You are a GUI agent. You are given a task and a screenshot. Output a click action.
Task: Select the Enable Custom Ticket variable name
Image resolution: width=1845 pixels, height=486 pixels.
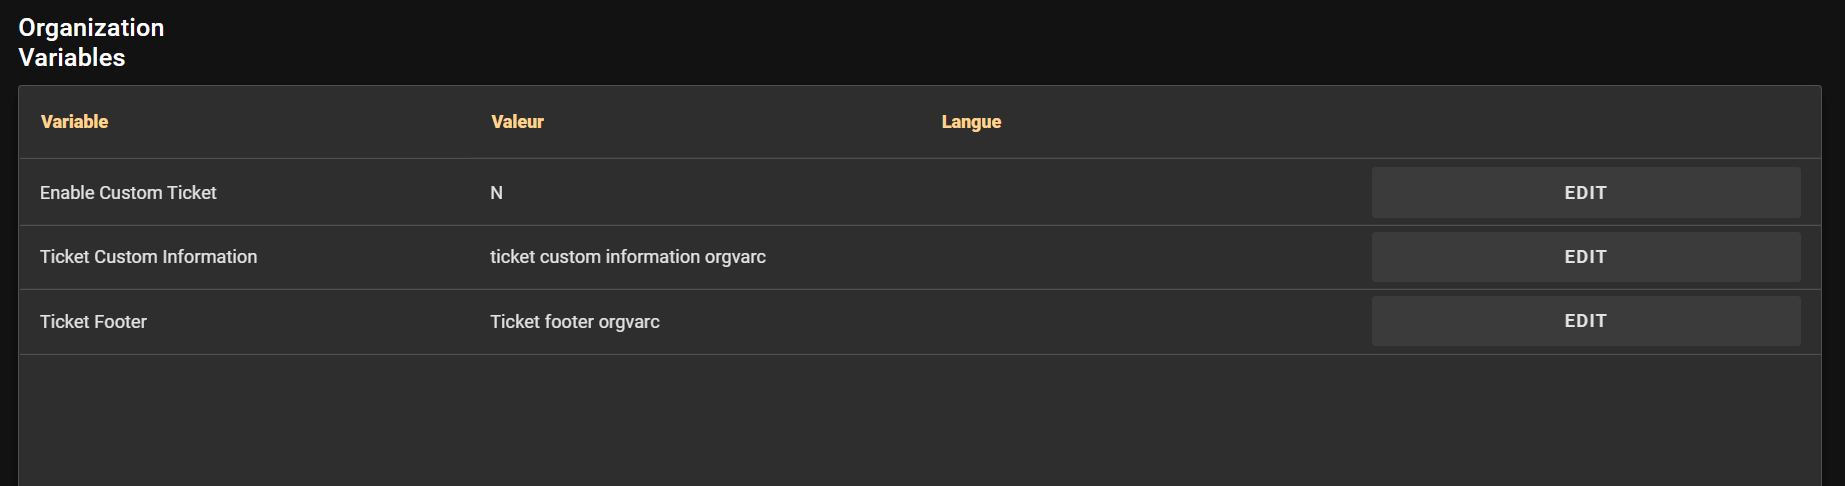coord(128,193)
